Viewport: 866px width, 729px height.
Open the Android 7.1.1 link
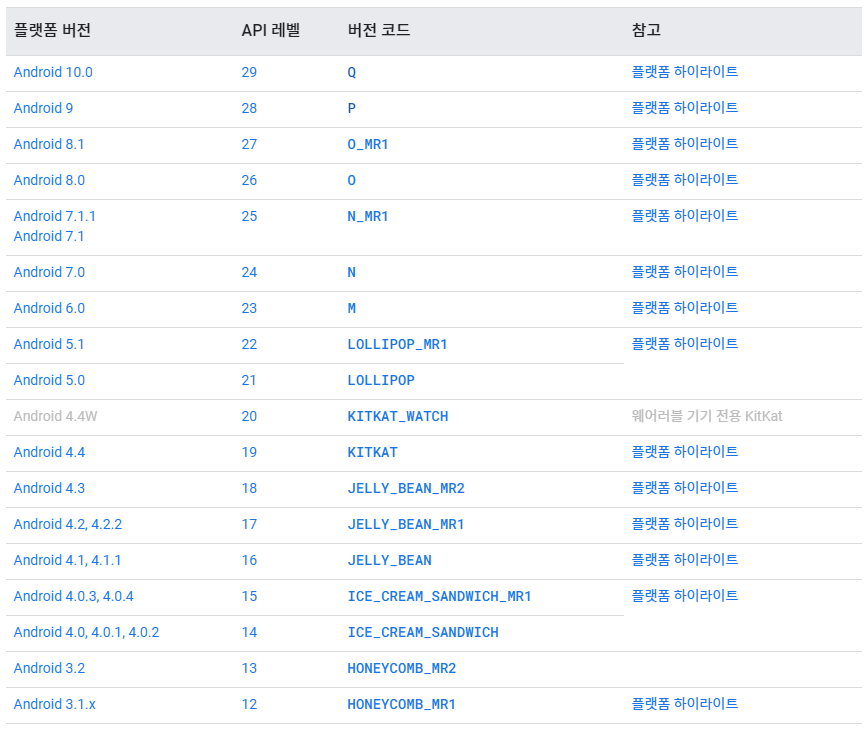tap(55, 216)
